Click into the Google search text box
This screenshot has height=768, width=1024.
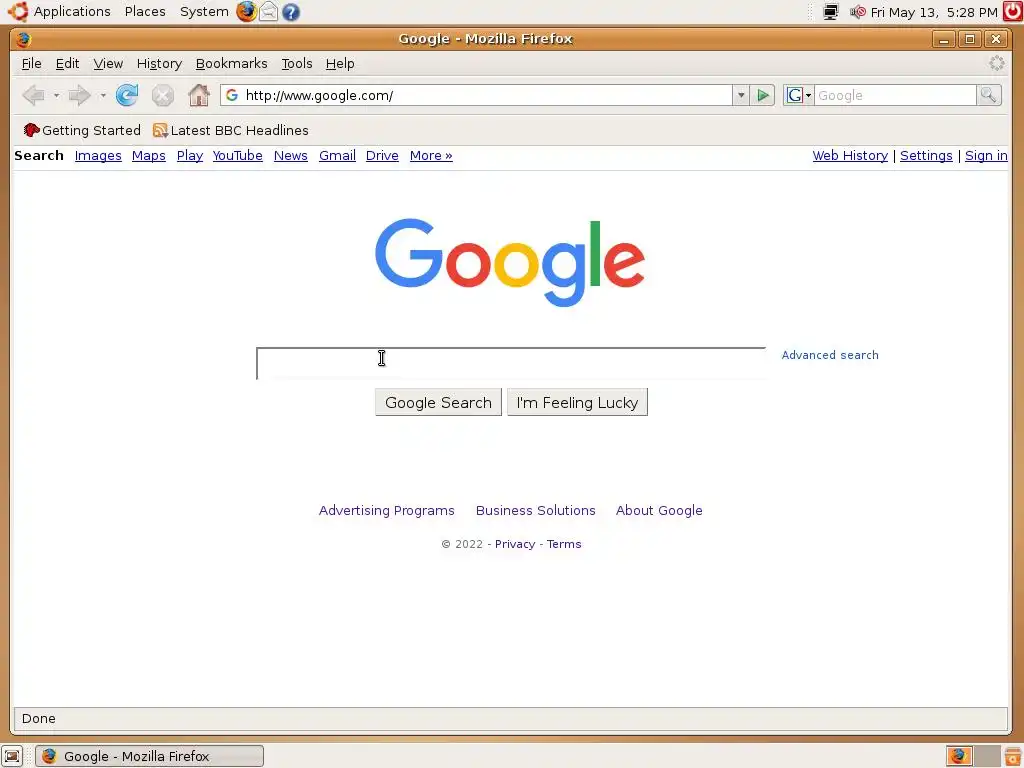511,363
